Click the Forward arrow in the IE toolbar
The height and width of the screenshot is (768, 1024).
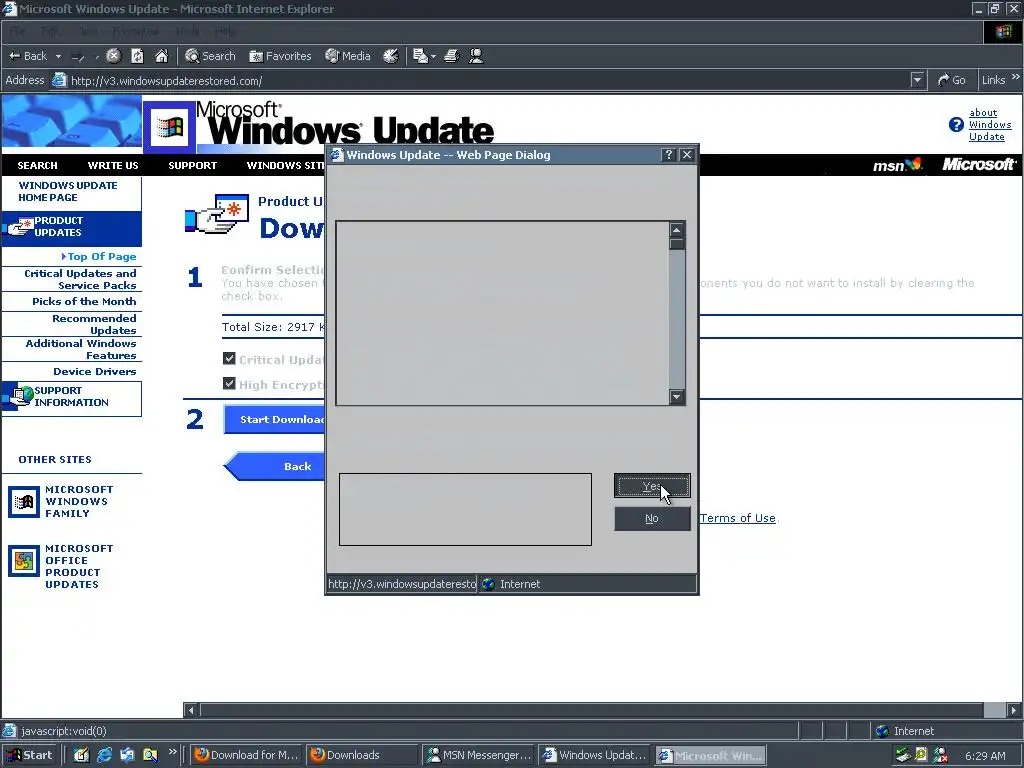pos(78,57)
